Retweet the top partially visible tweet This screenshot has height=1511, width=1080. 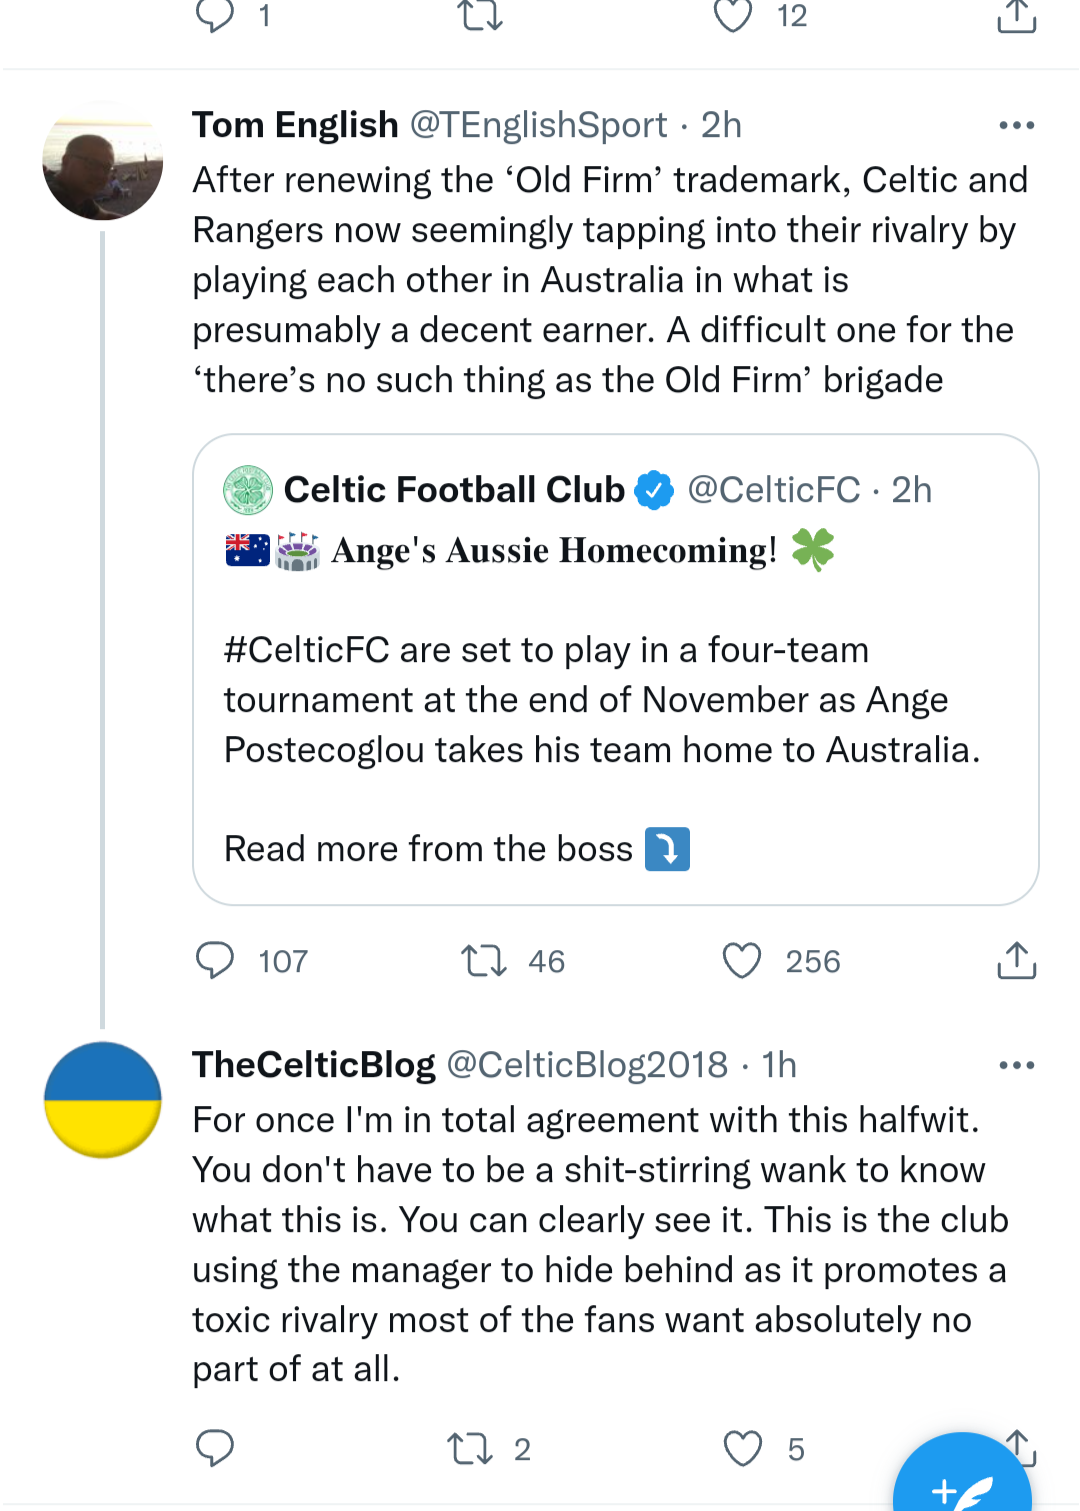click(480, 15)
